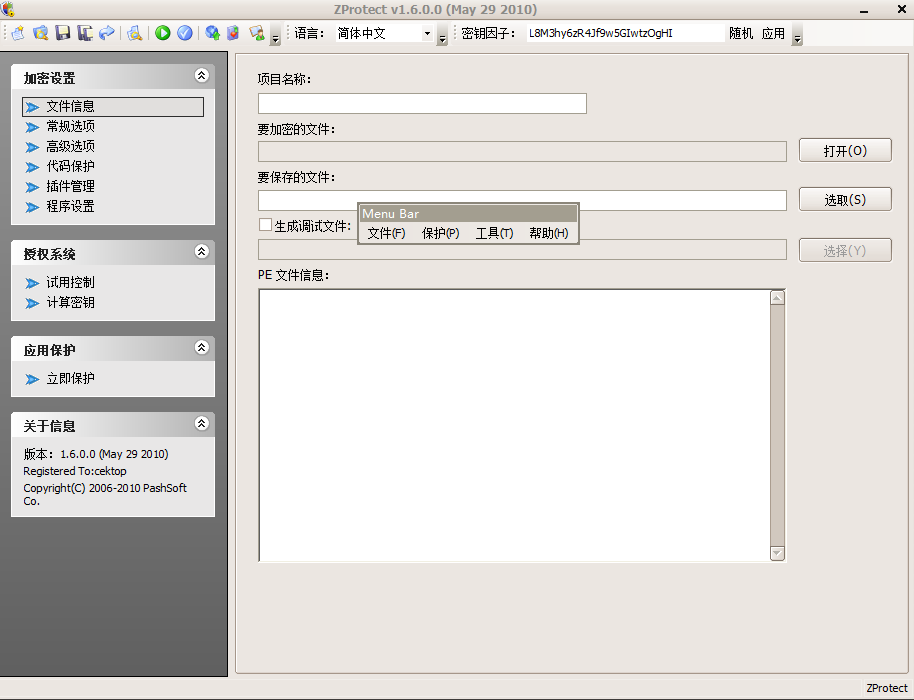Collapse the 加密设置 panel

coord(201,76)
